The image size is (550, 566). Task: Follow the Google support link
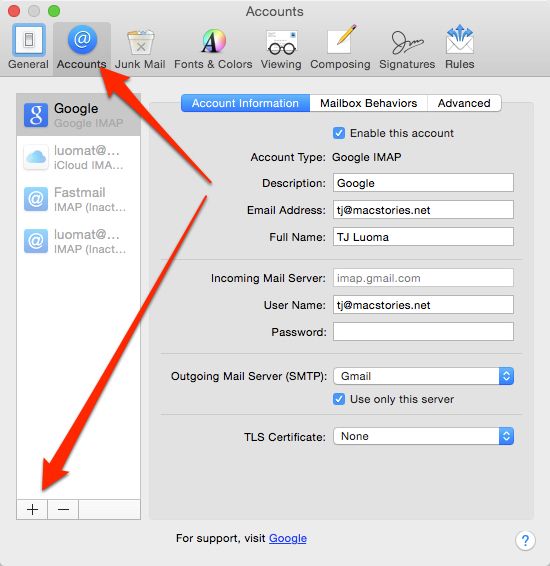click(288, 538)
